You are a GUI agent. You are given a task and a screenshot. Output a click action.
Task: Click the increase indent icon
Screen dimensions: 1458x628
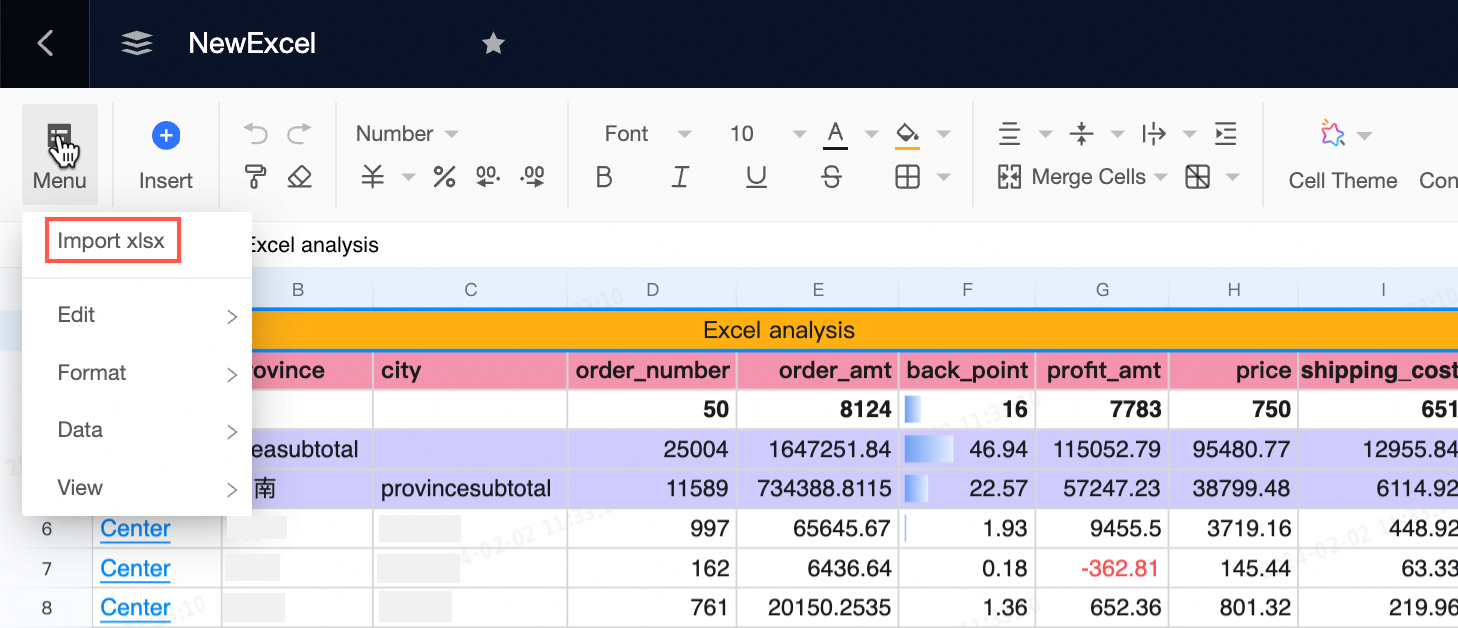click(1225, 134)
